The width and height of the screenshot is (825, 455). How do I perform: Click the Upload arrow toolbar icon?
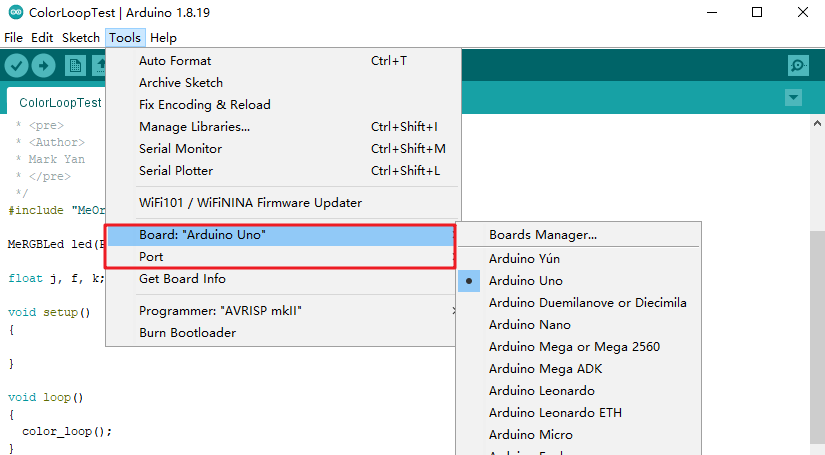(x=44, y=66)
